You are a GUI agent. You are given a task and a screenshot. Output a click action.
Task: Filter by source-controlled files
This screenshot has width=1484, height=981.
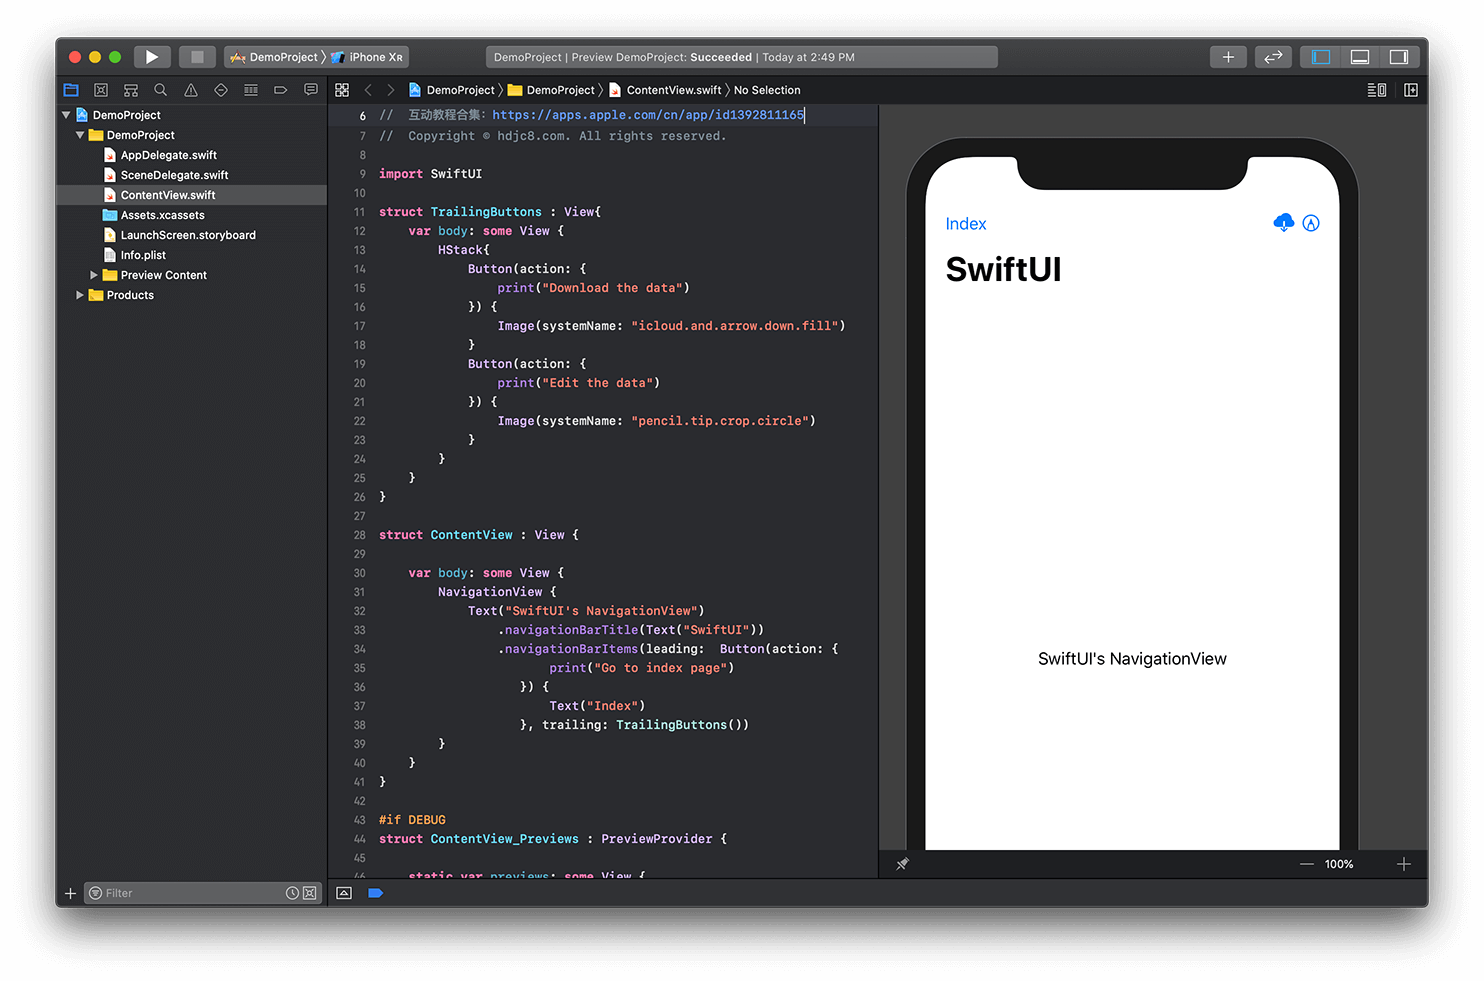pos(310,893)
